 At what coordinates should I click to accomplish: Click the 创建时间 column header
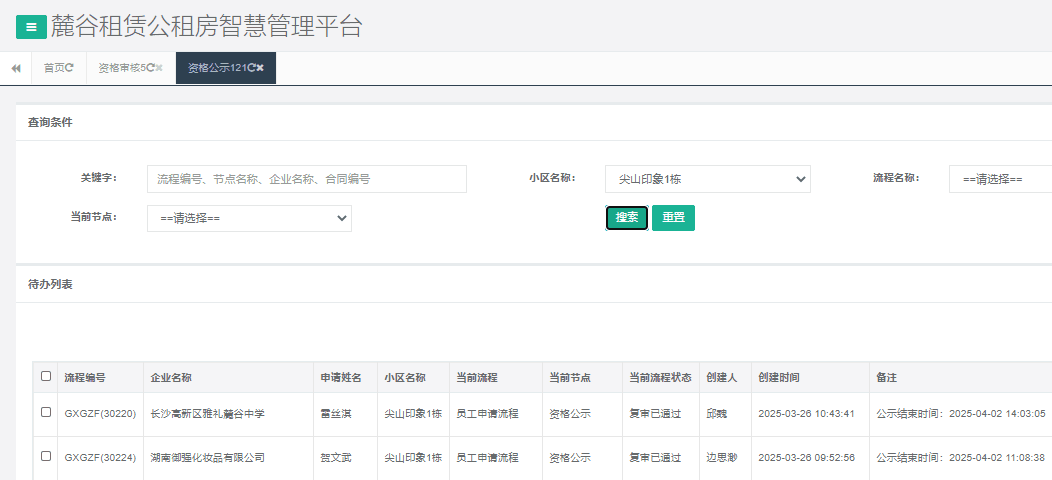(x=778, y=378)
